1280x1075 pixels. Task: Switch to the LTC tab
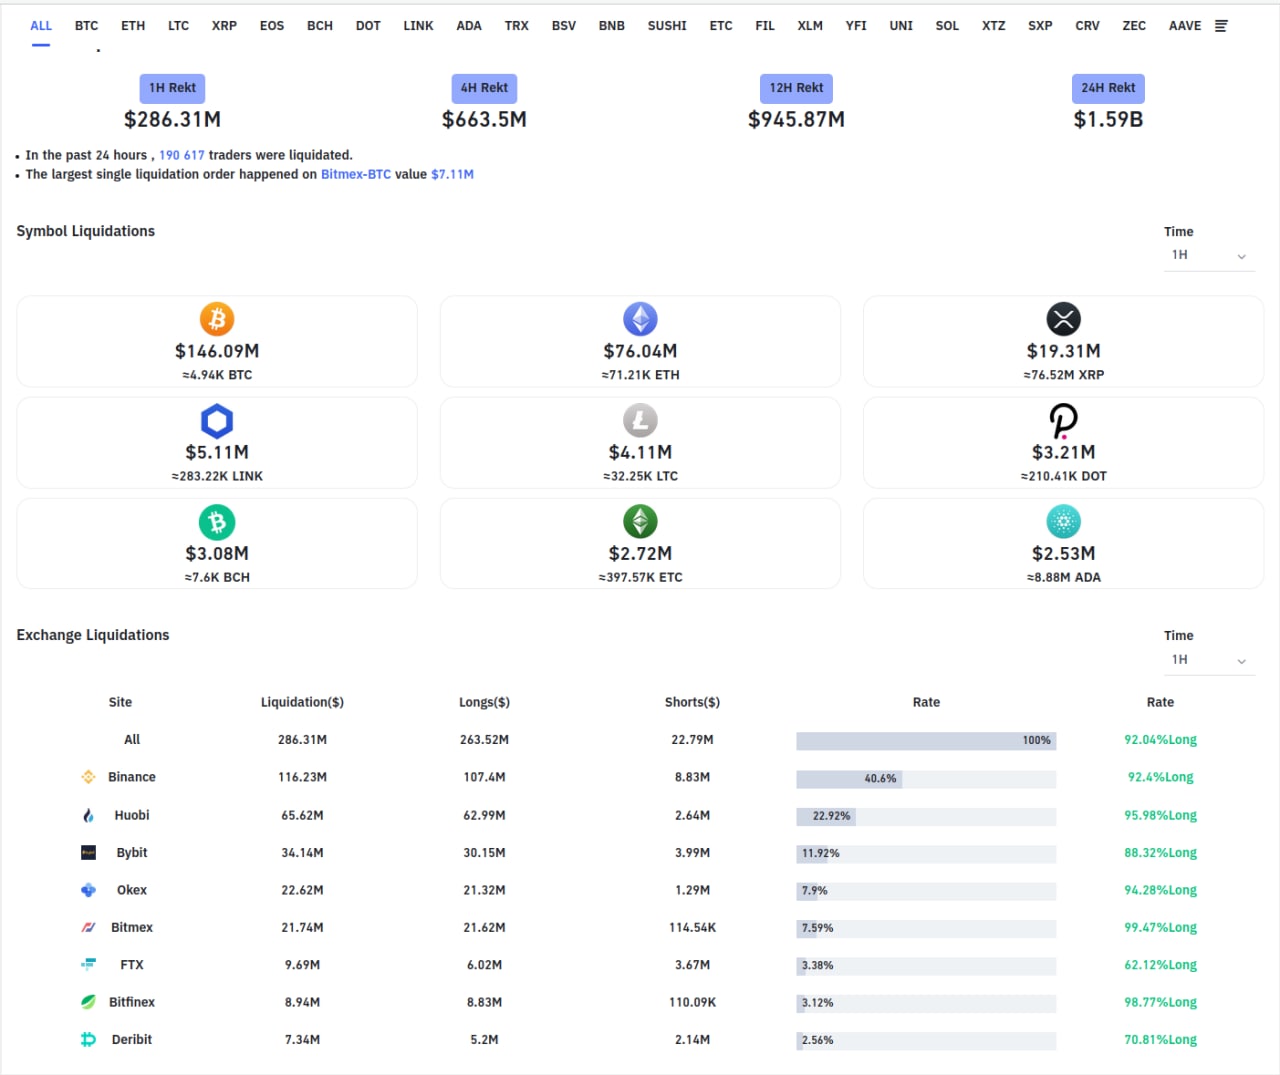pos(178,26)
